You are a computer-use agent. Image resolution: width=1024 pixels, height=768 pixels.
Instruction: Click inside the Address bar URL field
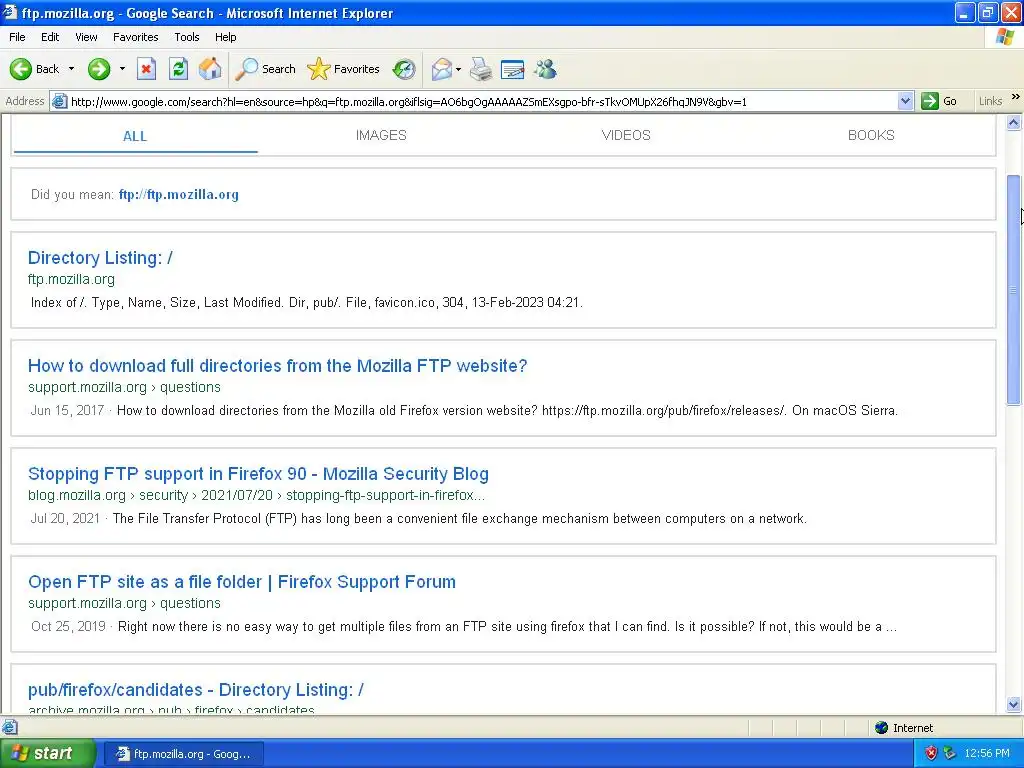click(483, 101)
